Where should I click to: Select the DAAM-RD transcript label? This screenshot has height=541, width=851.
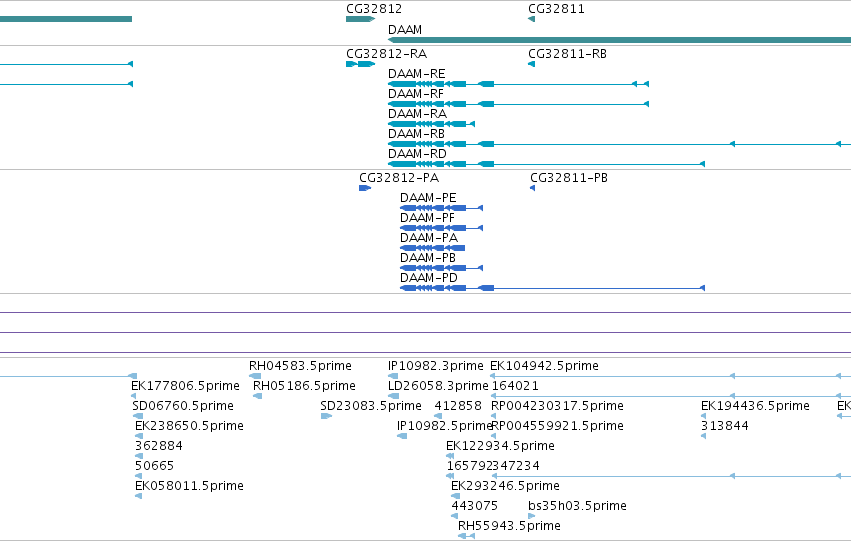click(417, 154)
